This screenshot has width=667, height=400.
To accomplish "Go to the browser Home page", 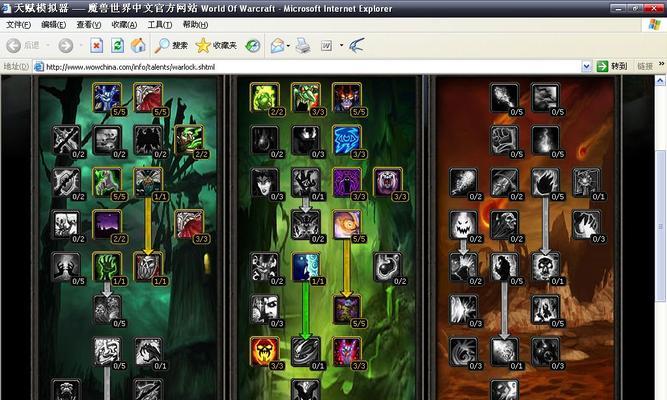I will click(138, 45).
